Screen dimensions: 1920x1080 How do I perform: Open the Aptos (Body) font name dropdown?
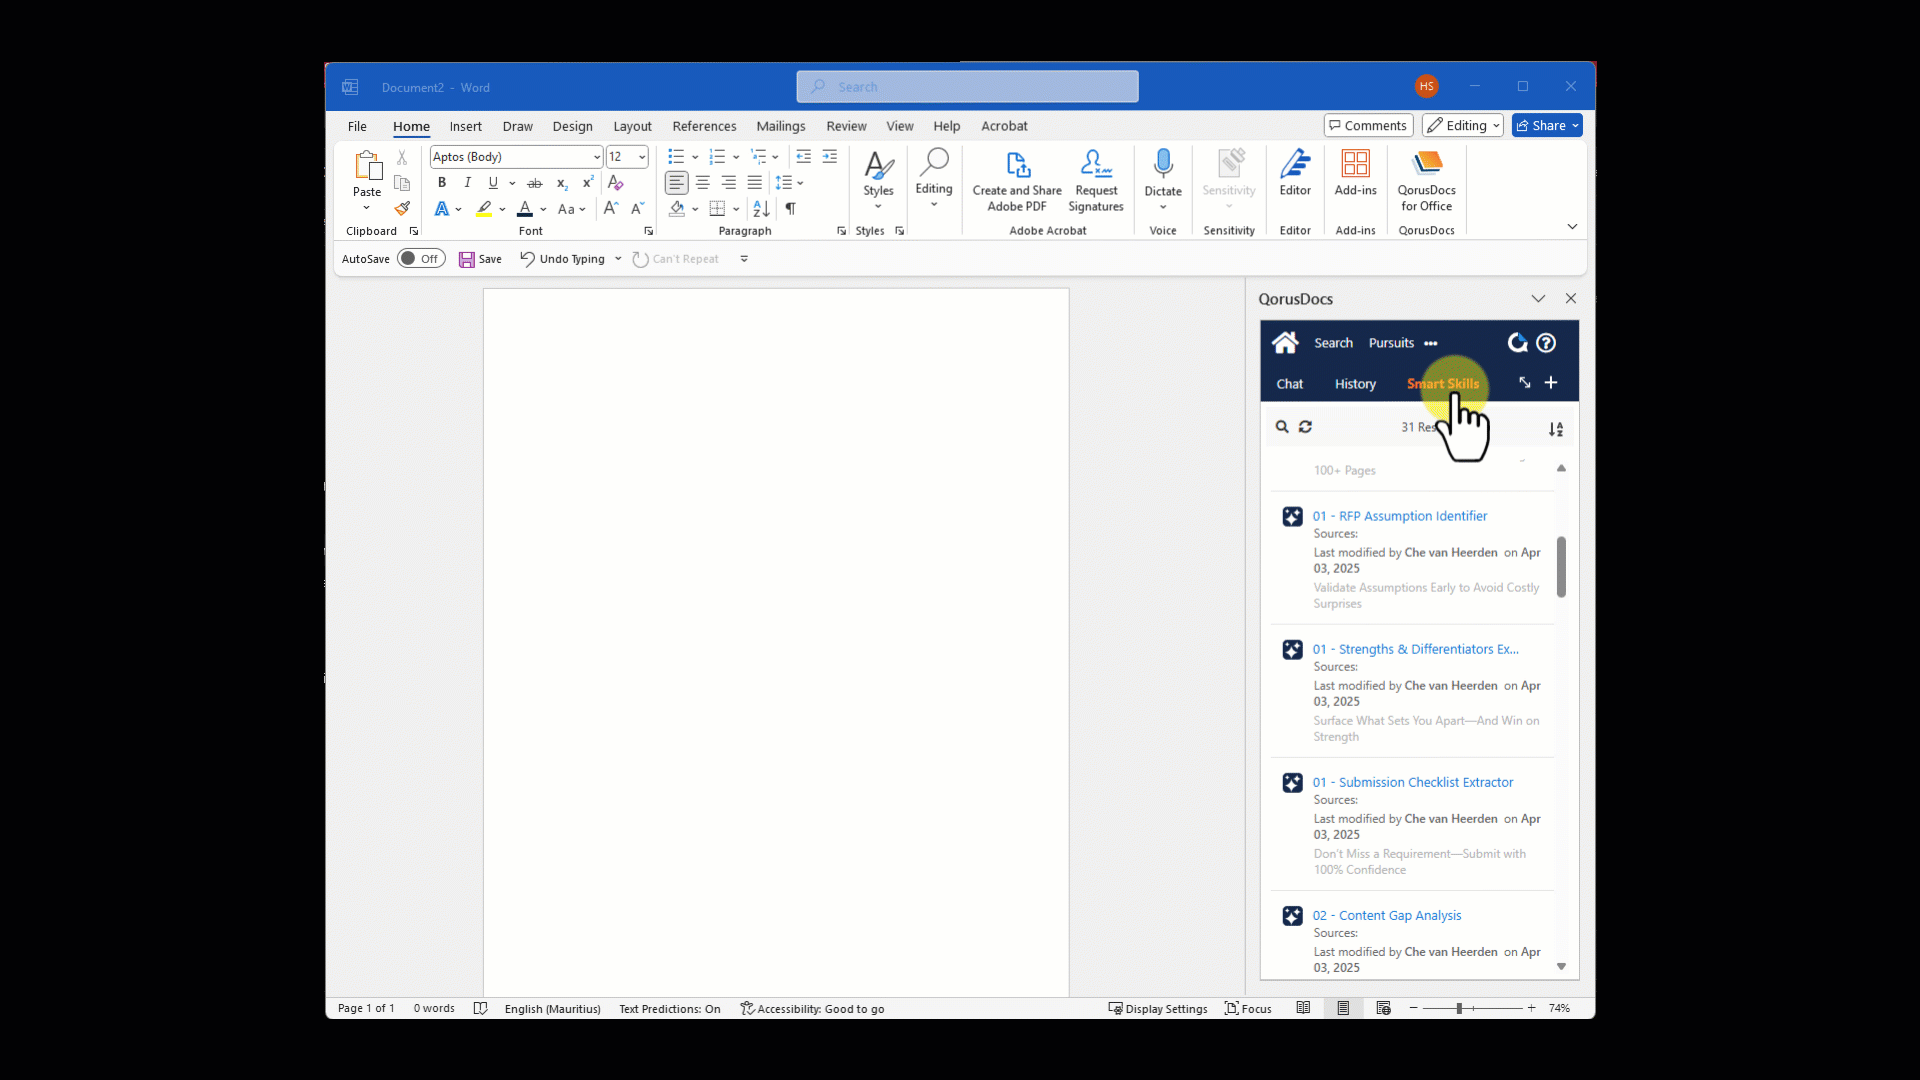click(597, 157)
